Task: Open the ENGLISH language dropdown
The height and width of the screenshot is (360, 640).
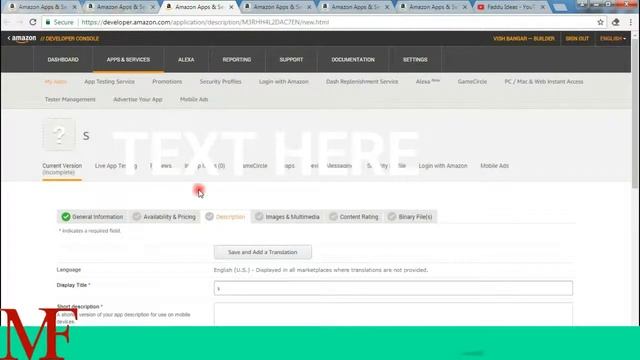Action: pyautogui.click(x=613, y=38)
